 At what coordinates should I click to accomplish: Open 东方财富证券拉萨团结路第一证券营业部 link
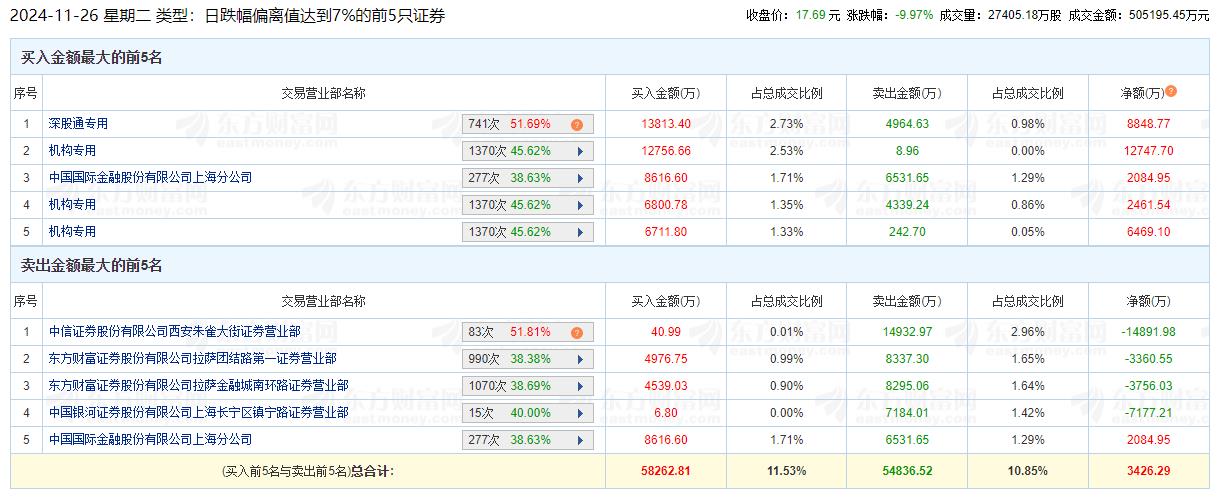[x=192, y=359]
